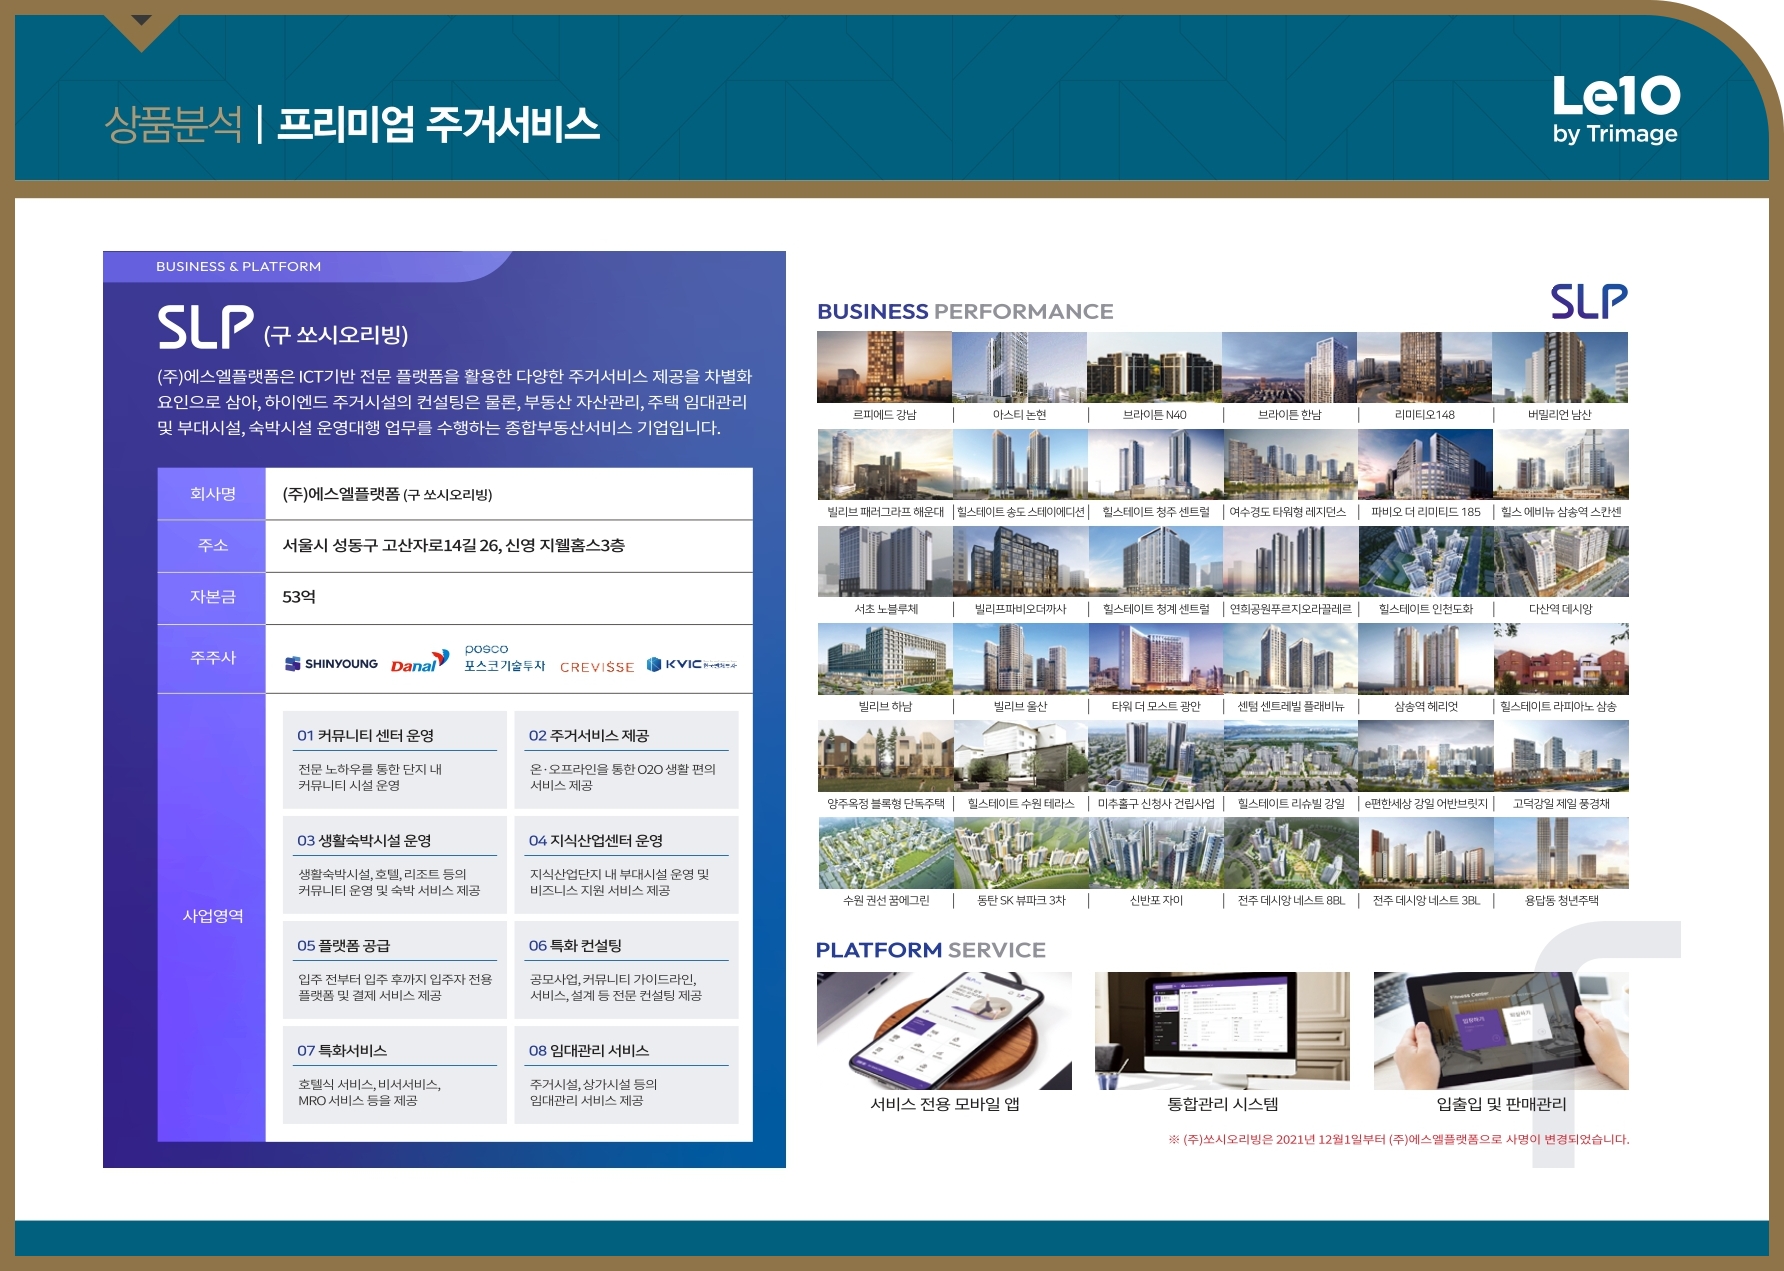Click the 자본금 row header
The width and height of the screenshot is (1784, 1271).
[x=212, y=597]
